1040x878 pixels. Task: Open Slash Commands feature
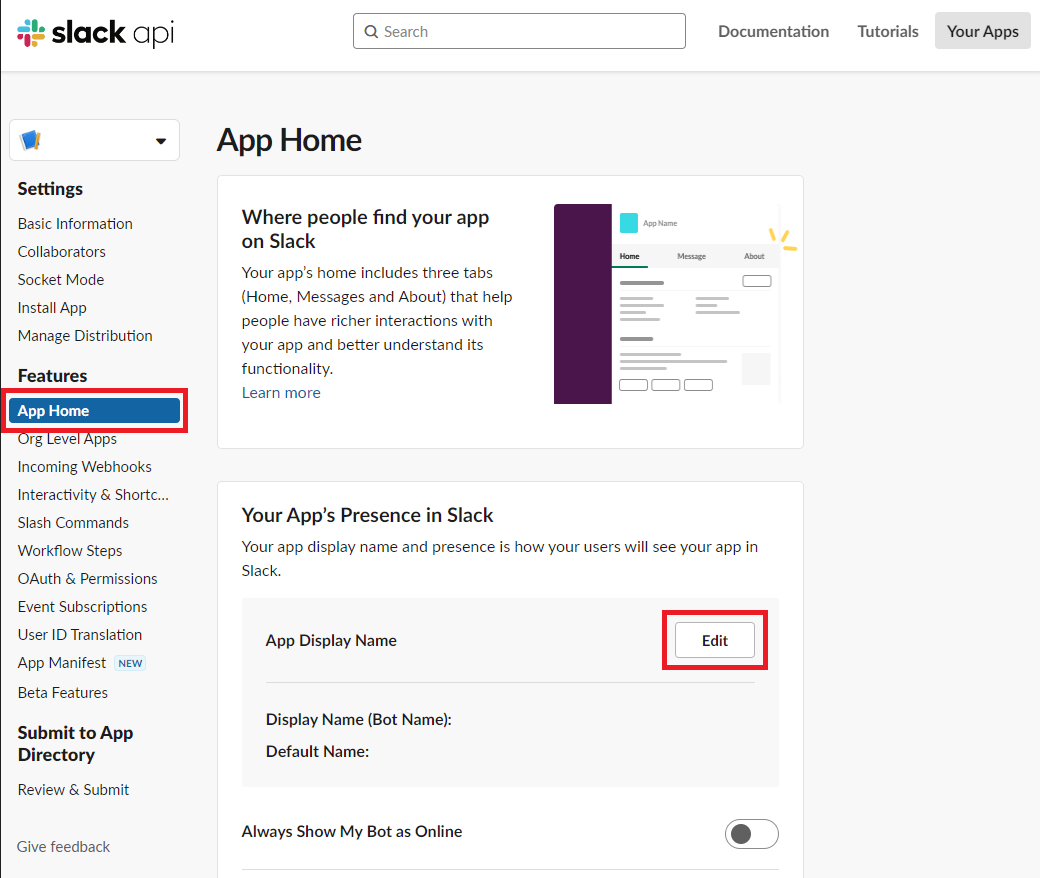coord(73,522)
